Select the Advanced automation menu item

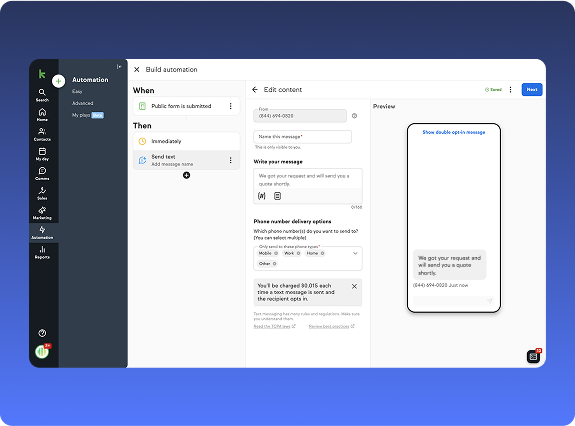[x=83, y=103]
